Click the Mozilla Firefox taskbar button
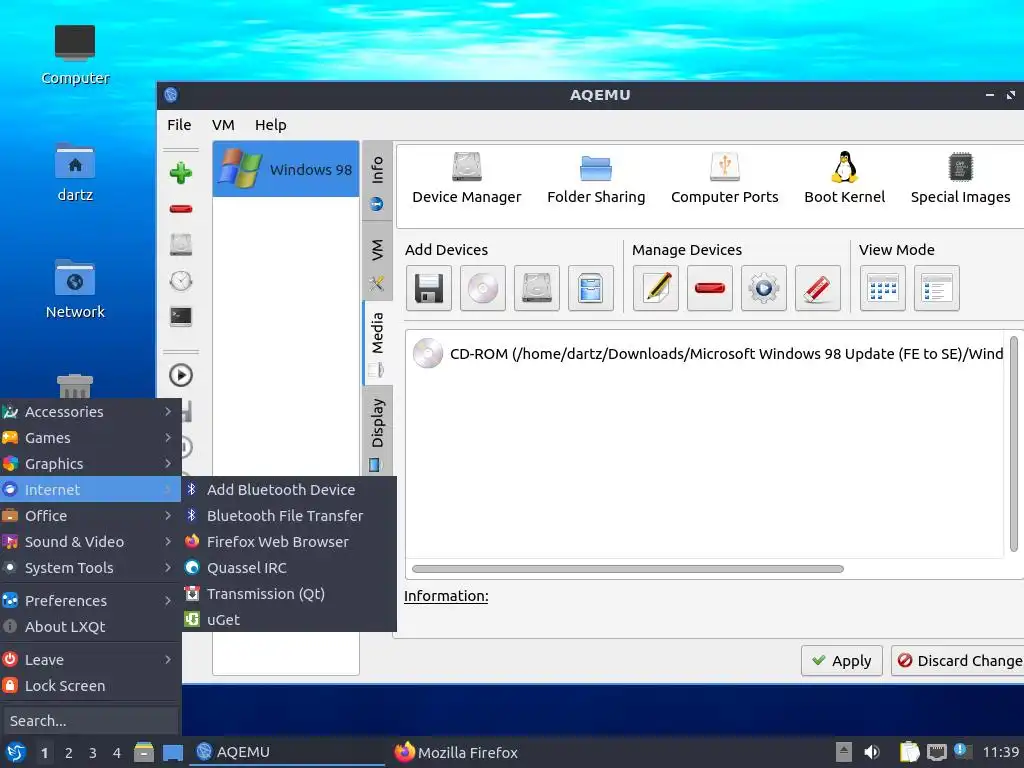The width and height of the screenshot is (1024, 768). point(456,752)
